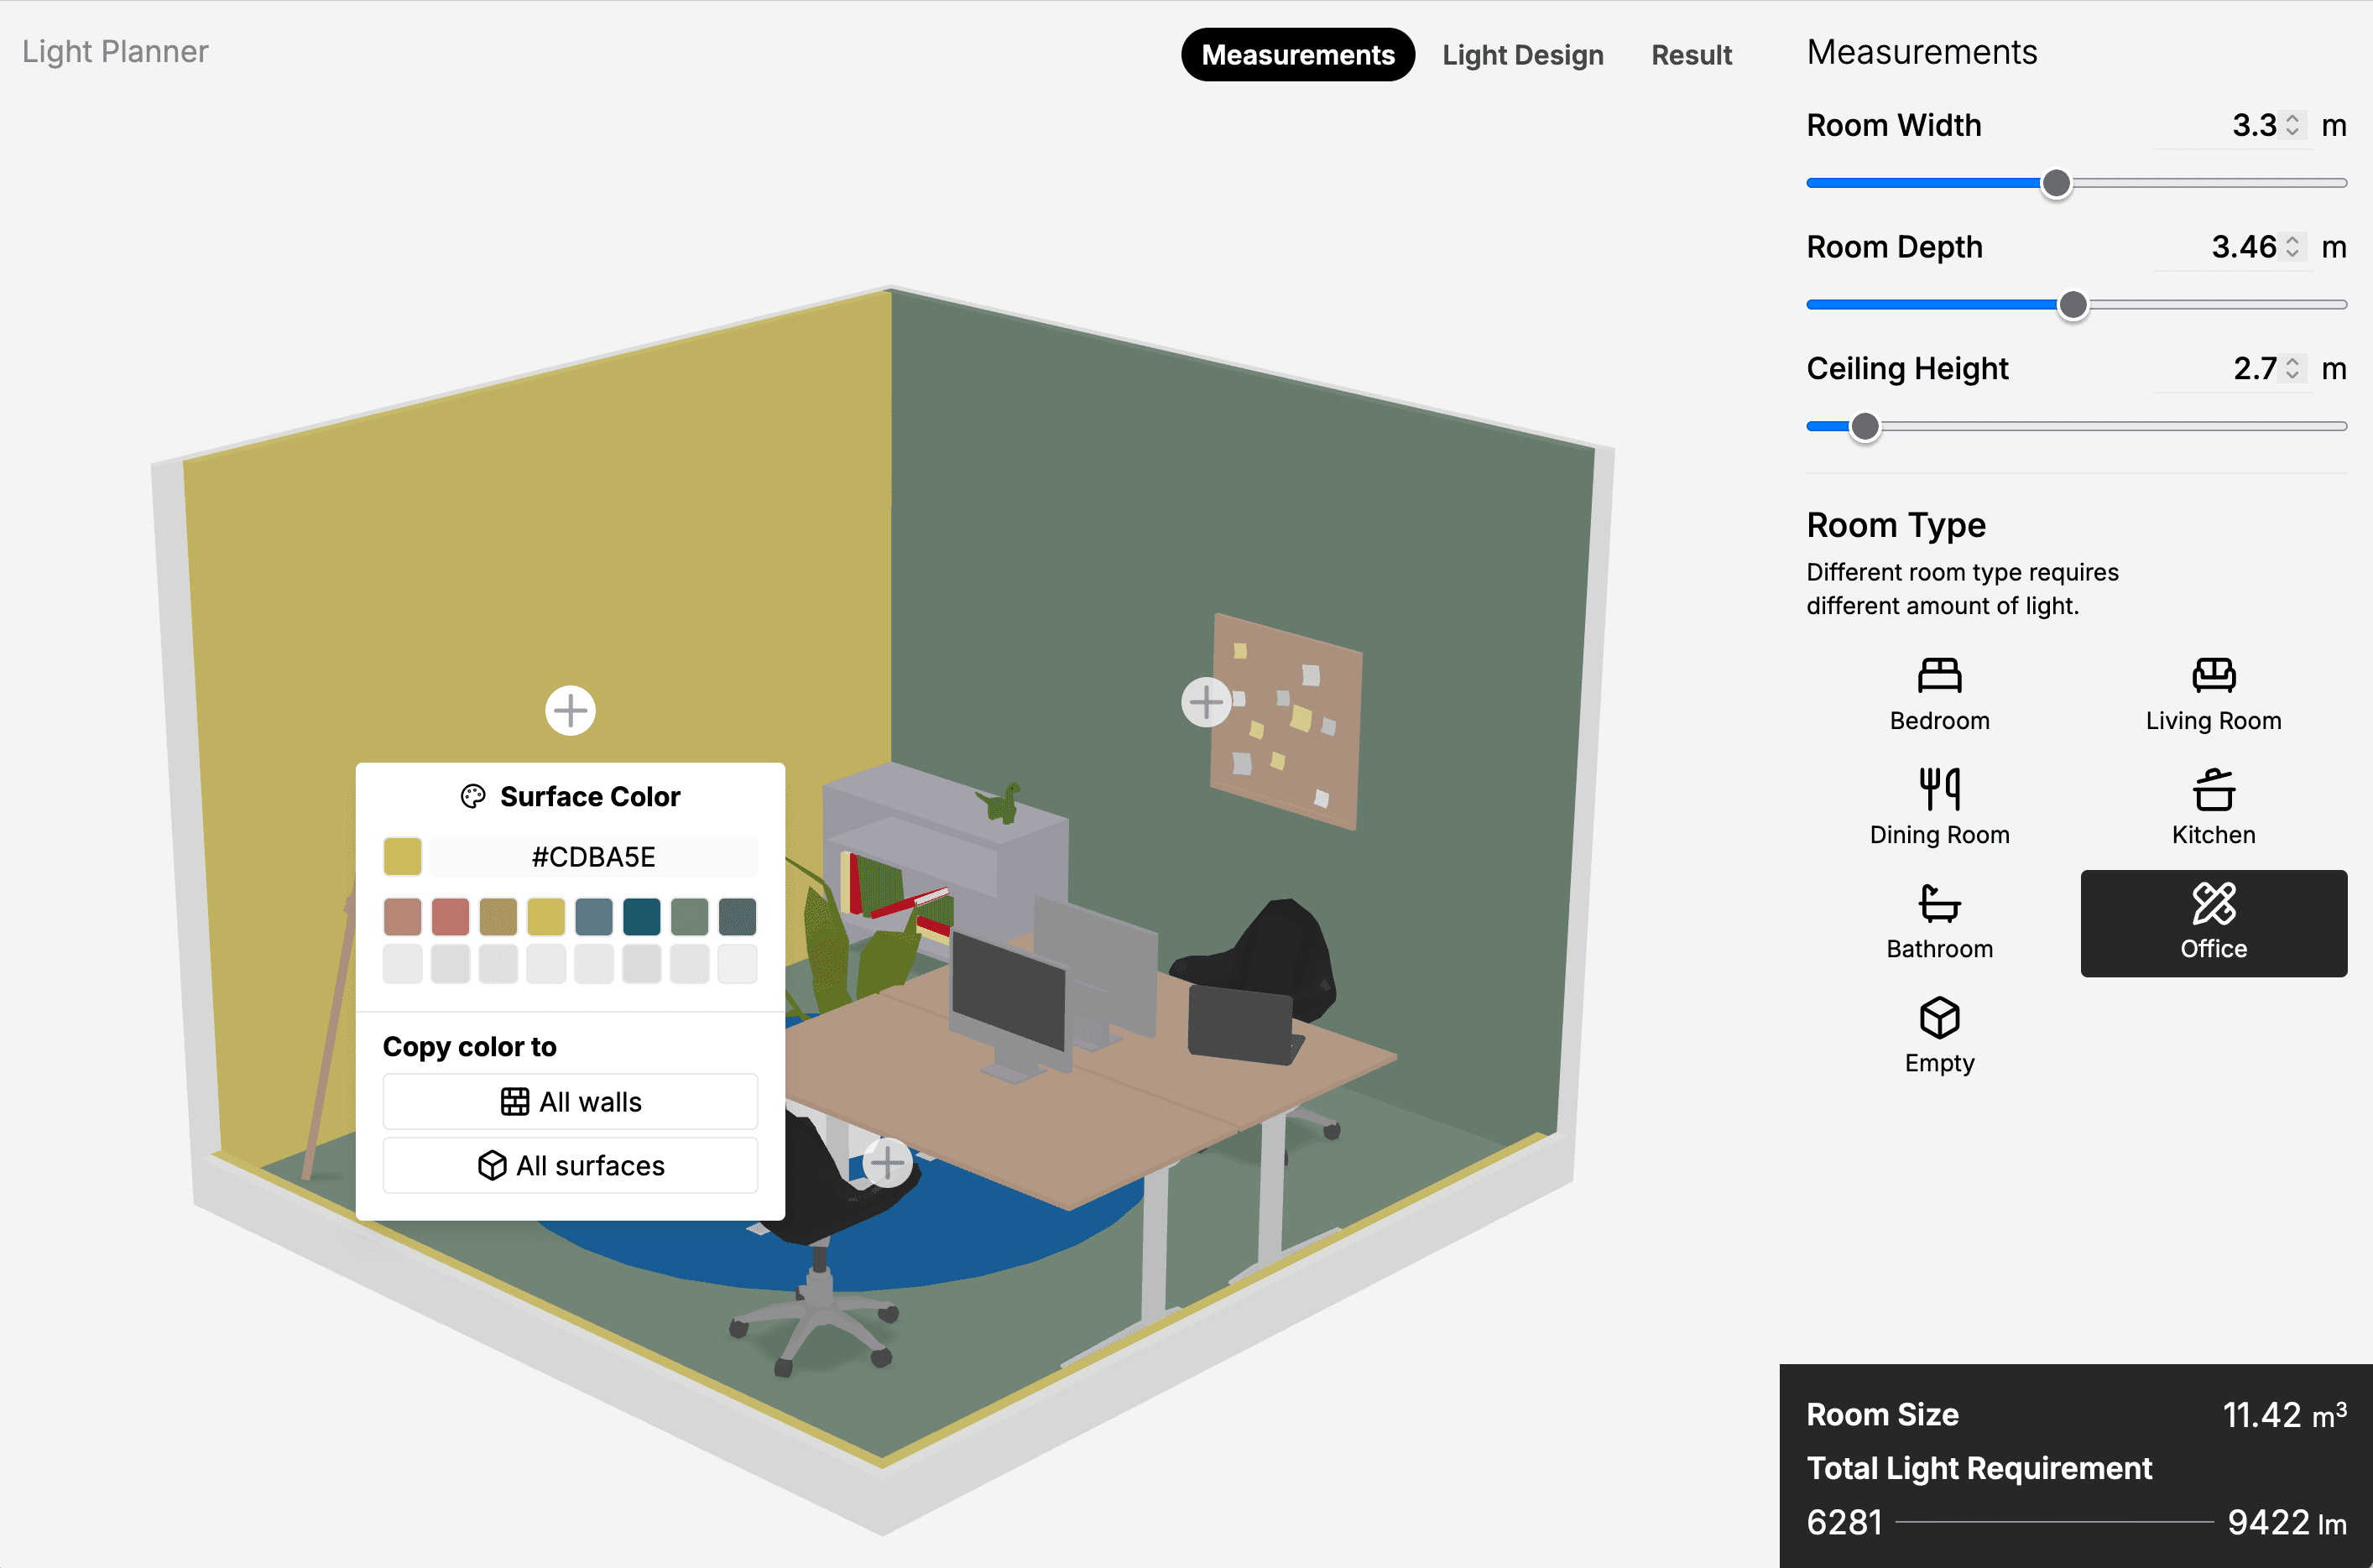This screenshot has height=1568, width=2373.
Task: Click the Room Depth slider handle
Action: 2073,305
